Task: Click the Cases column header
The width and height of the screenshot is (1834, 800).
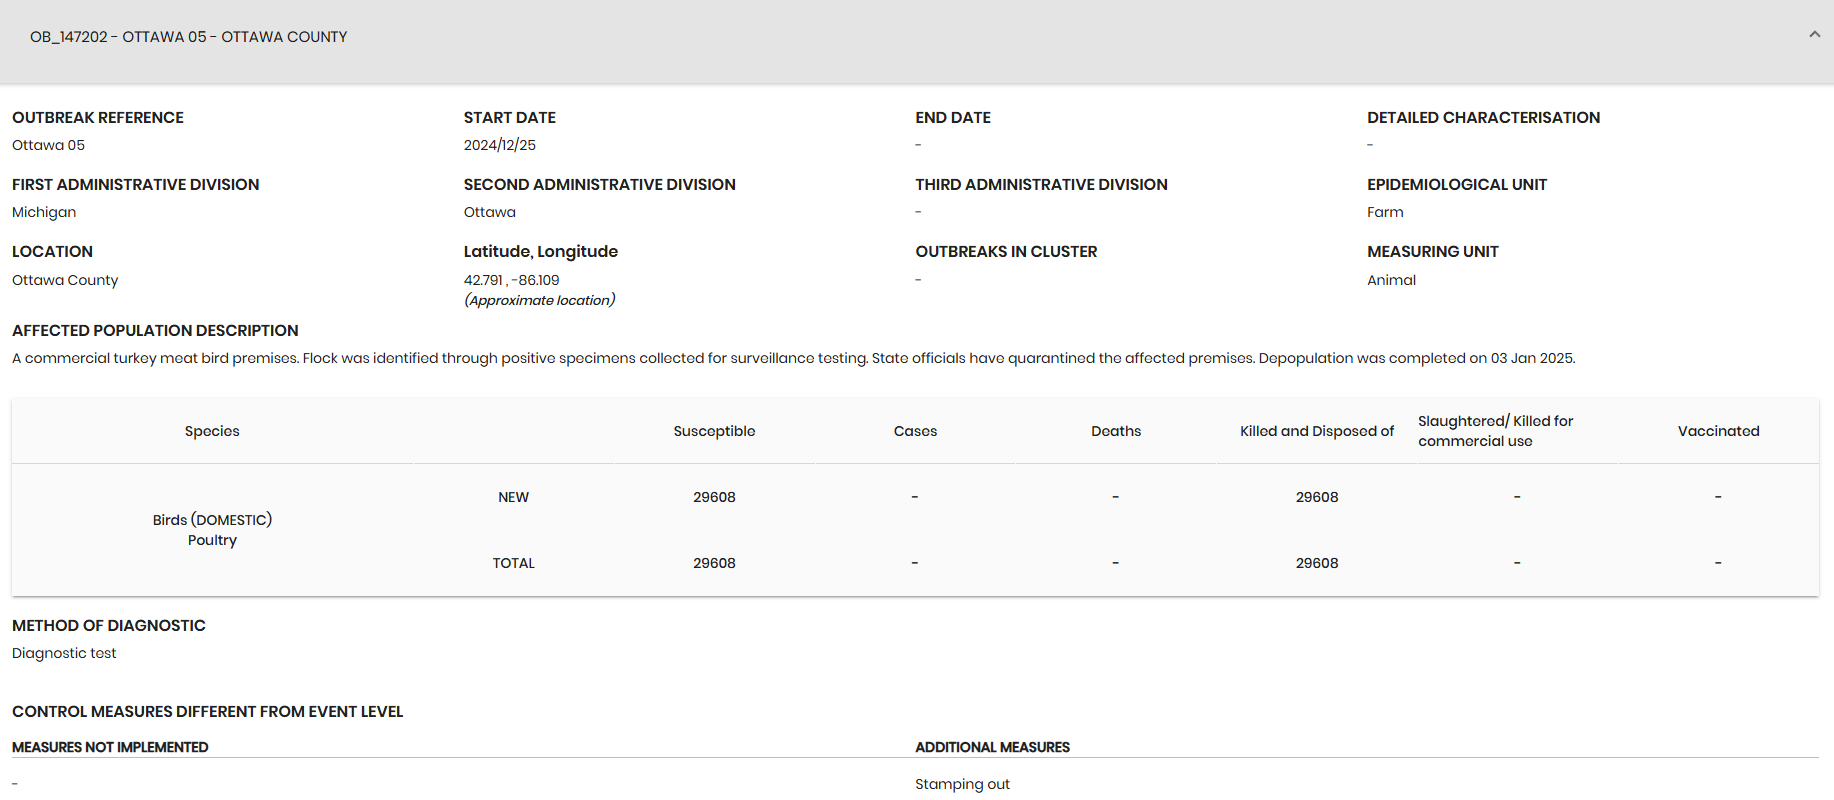Action: coord(915,431)
